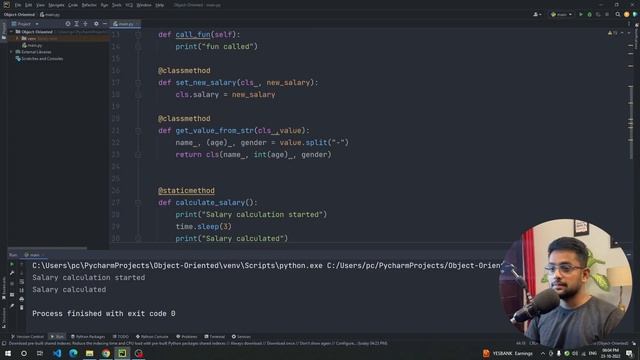Click the IDE updates orange icon

click(627, 14)
